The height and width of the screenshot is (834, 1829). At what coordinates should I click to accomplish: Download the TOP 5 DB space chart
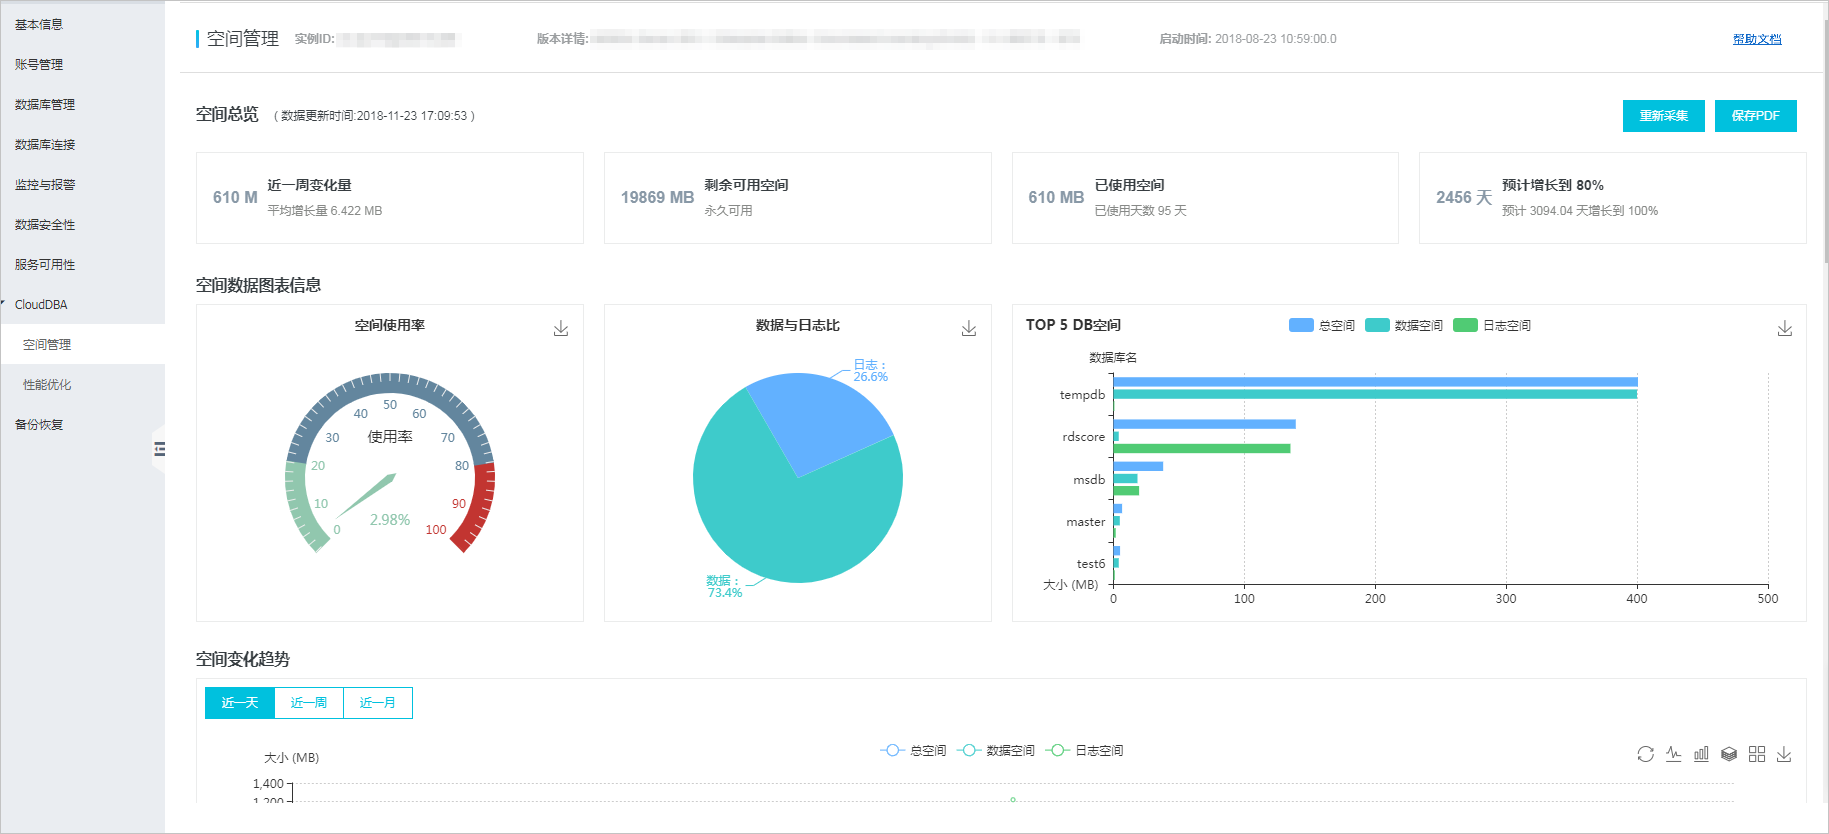[x=1784, y=329]
